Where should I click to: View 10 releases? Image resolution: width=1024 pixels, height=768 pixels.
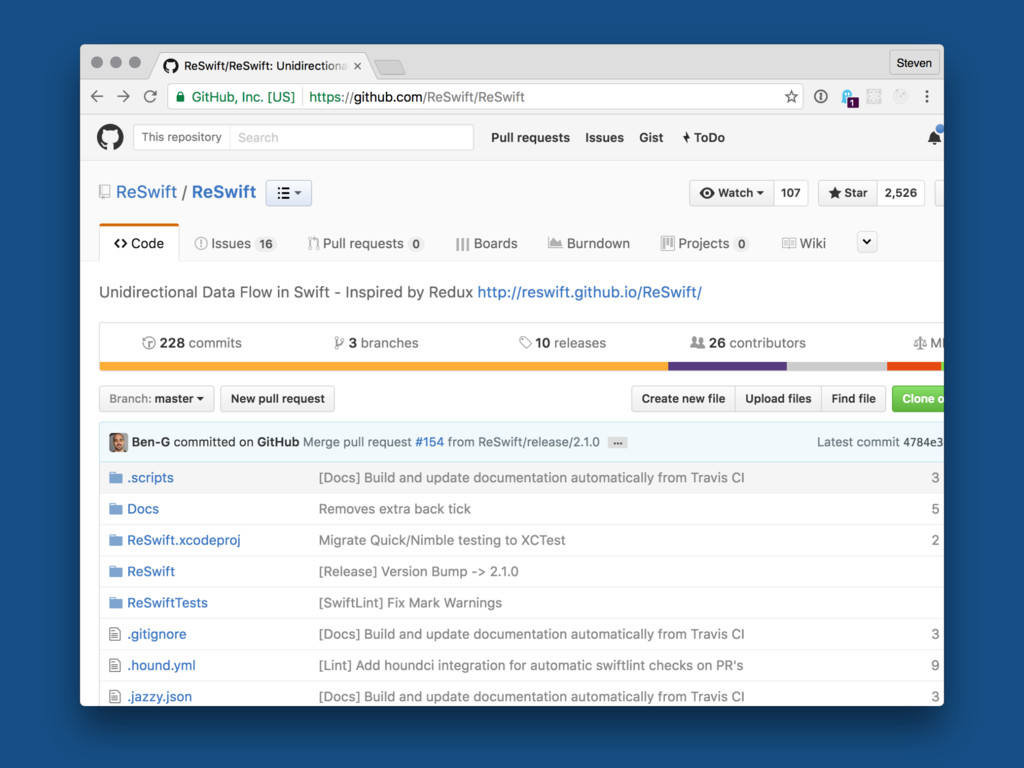click(x=562, y=343)
